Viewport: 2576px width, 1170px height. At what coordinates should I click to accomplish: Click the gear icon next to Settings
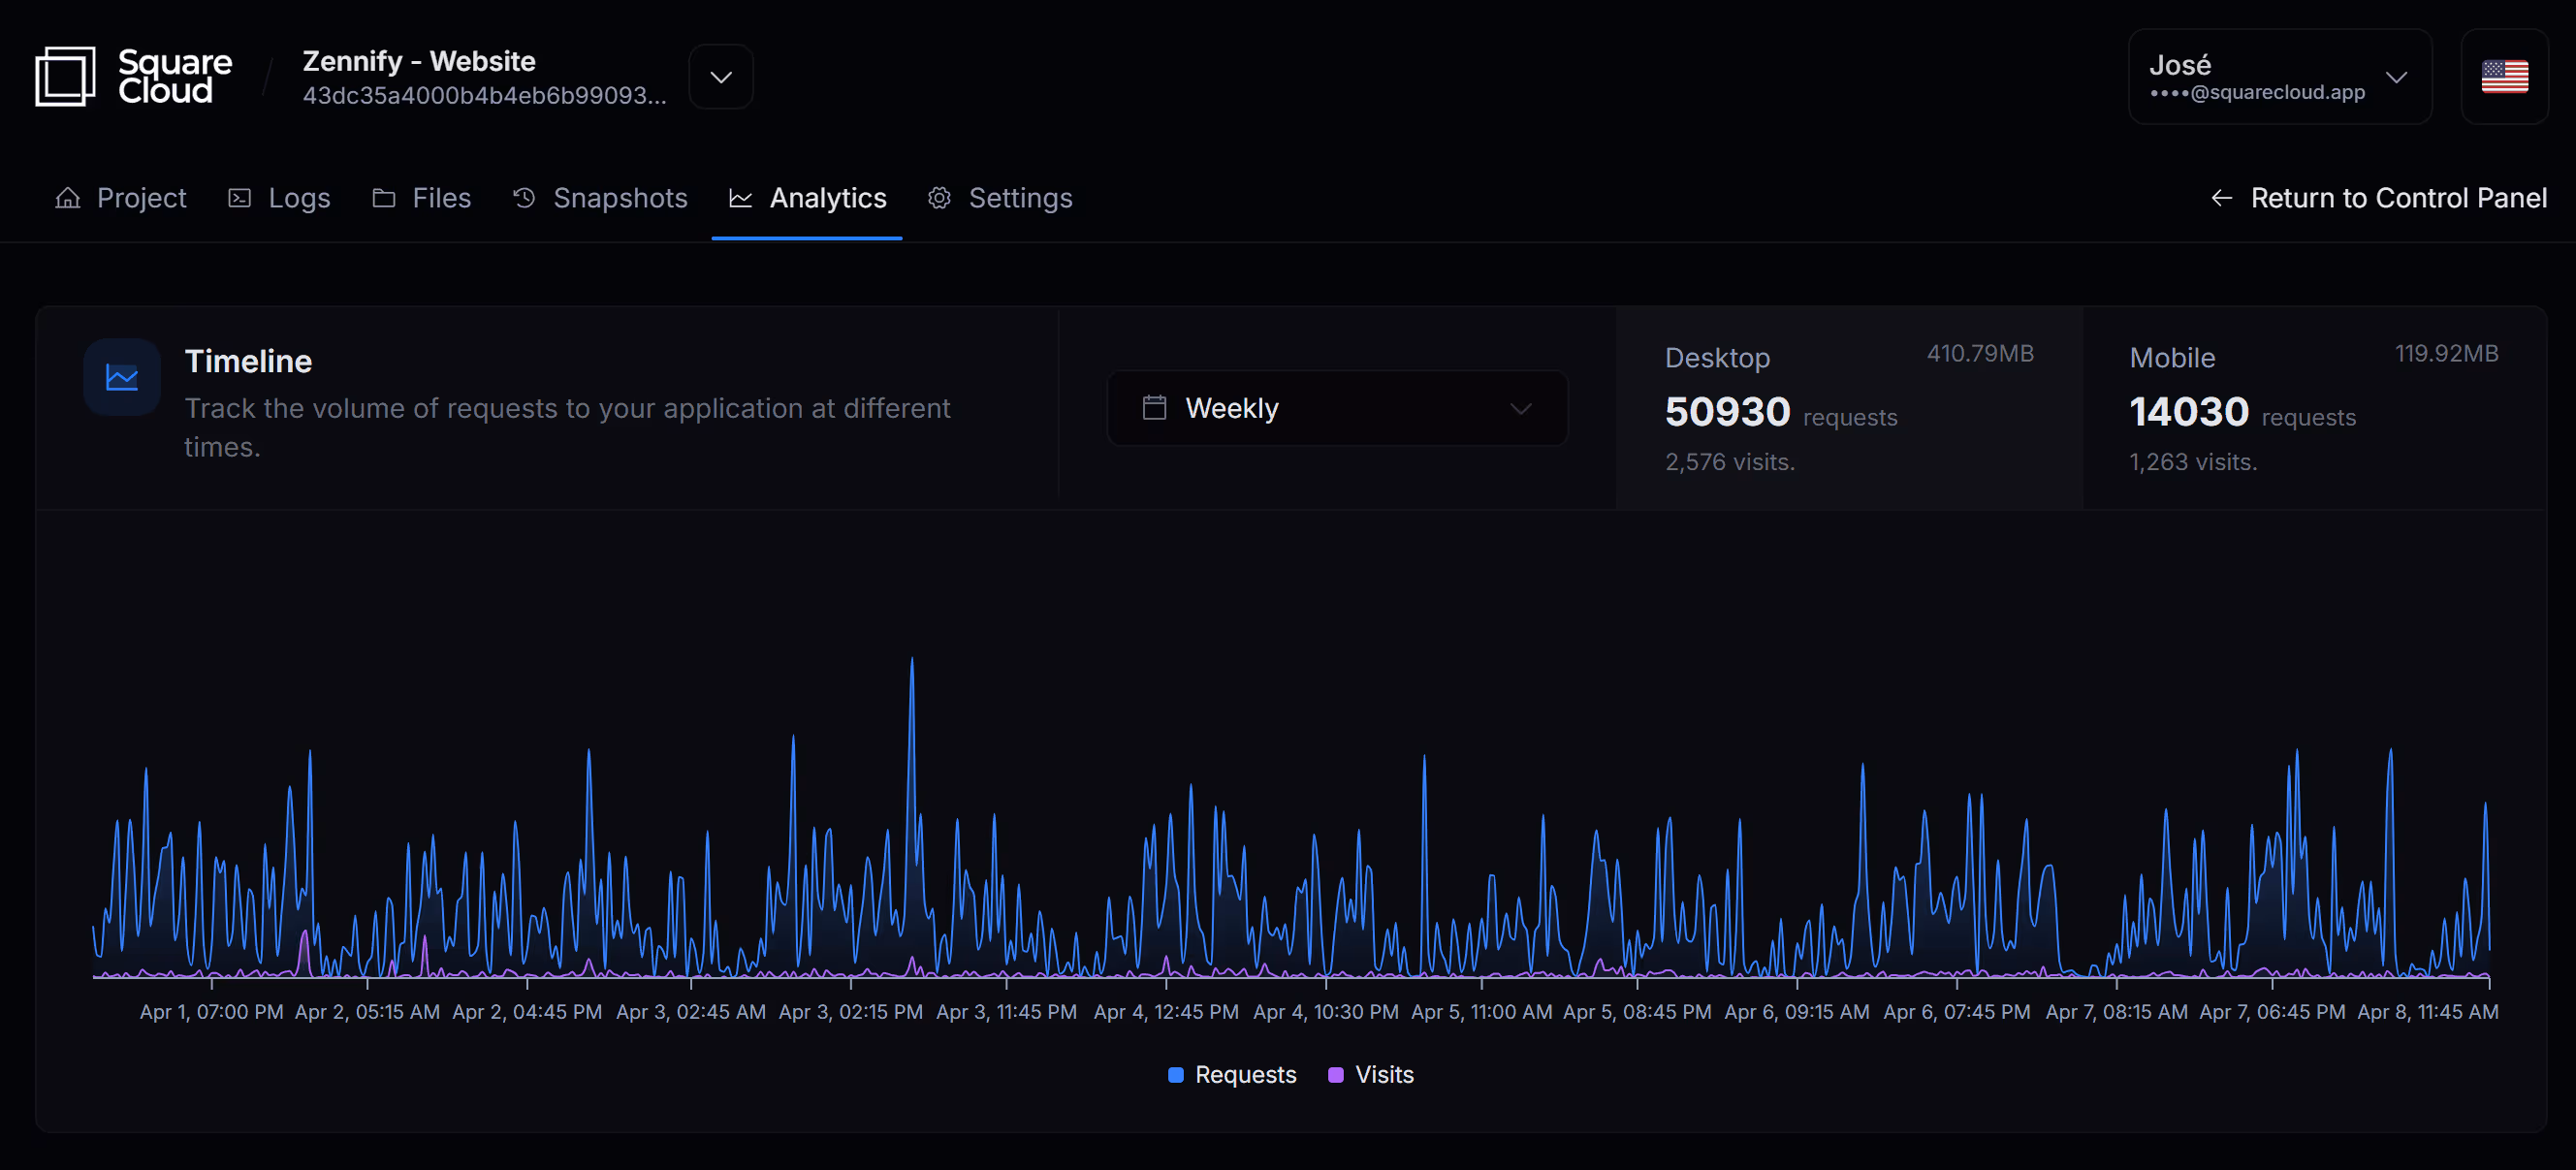tap(939, 198)
